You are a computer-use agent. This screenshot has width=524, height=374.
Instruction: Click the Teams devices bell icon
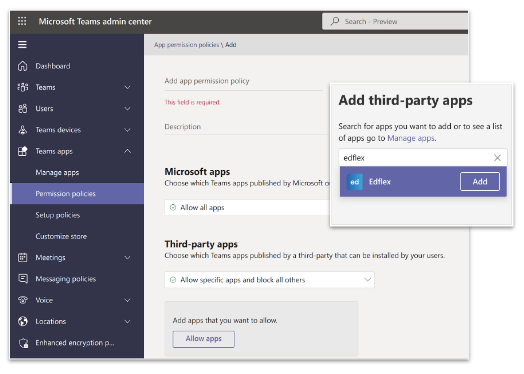[23, 130]
